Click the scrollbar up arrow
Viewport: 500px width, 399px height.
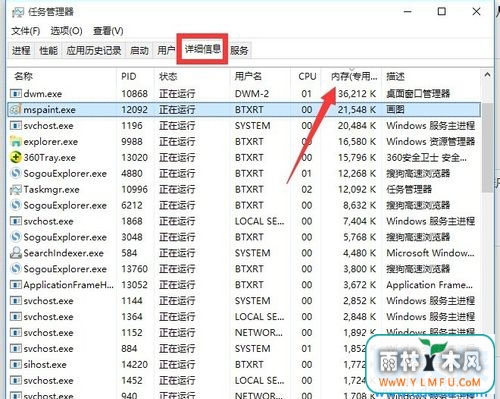pyautogui.click(x=487, y=75)
